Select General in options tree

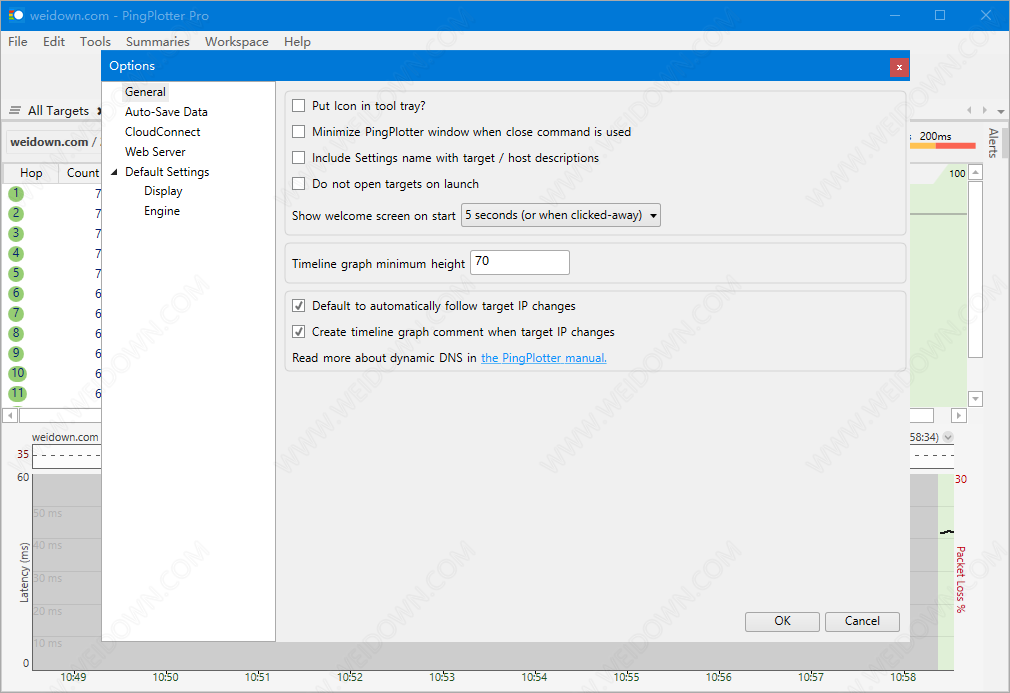pyautogui.click(x=145, y=91)
